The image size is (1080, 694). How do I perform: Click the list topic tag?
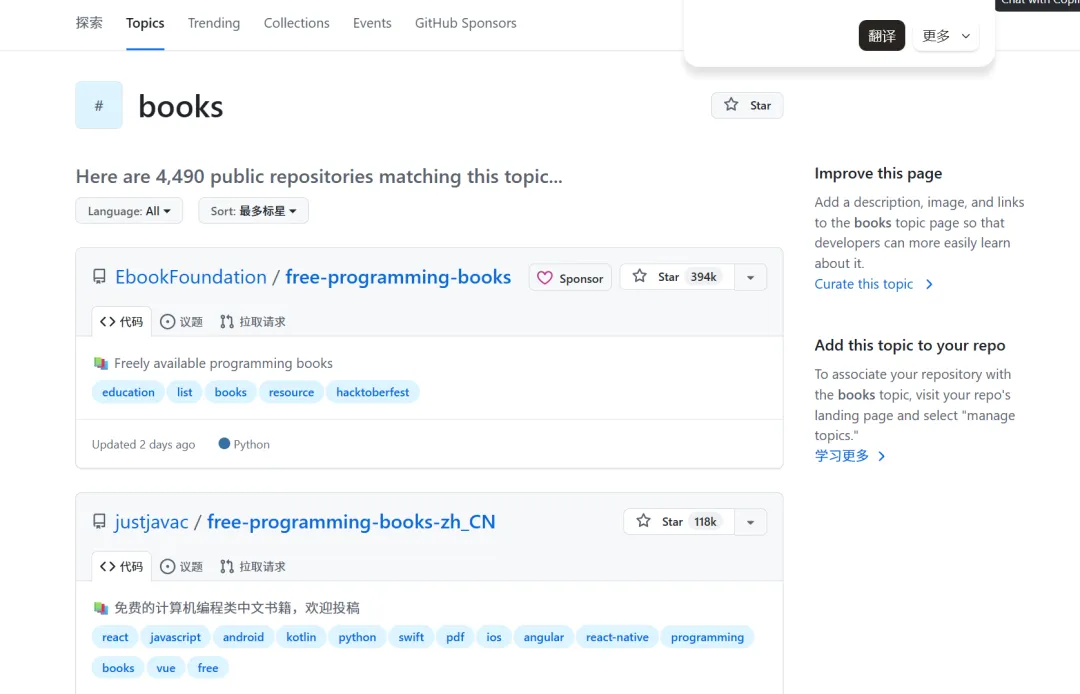[x=185, y=392]
